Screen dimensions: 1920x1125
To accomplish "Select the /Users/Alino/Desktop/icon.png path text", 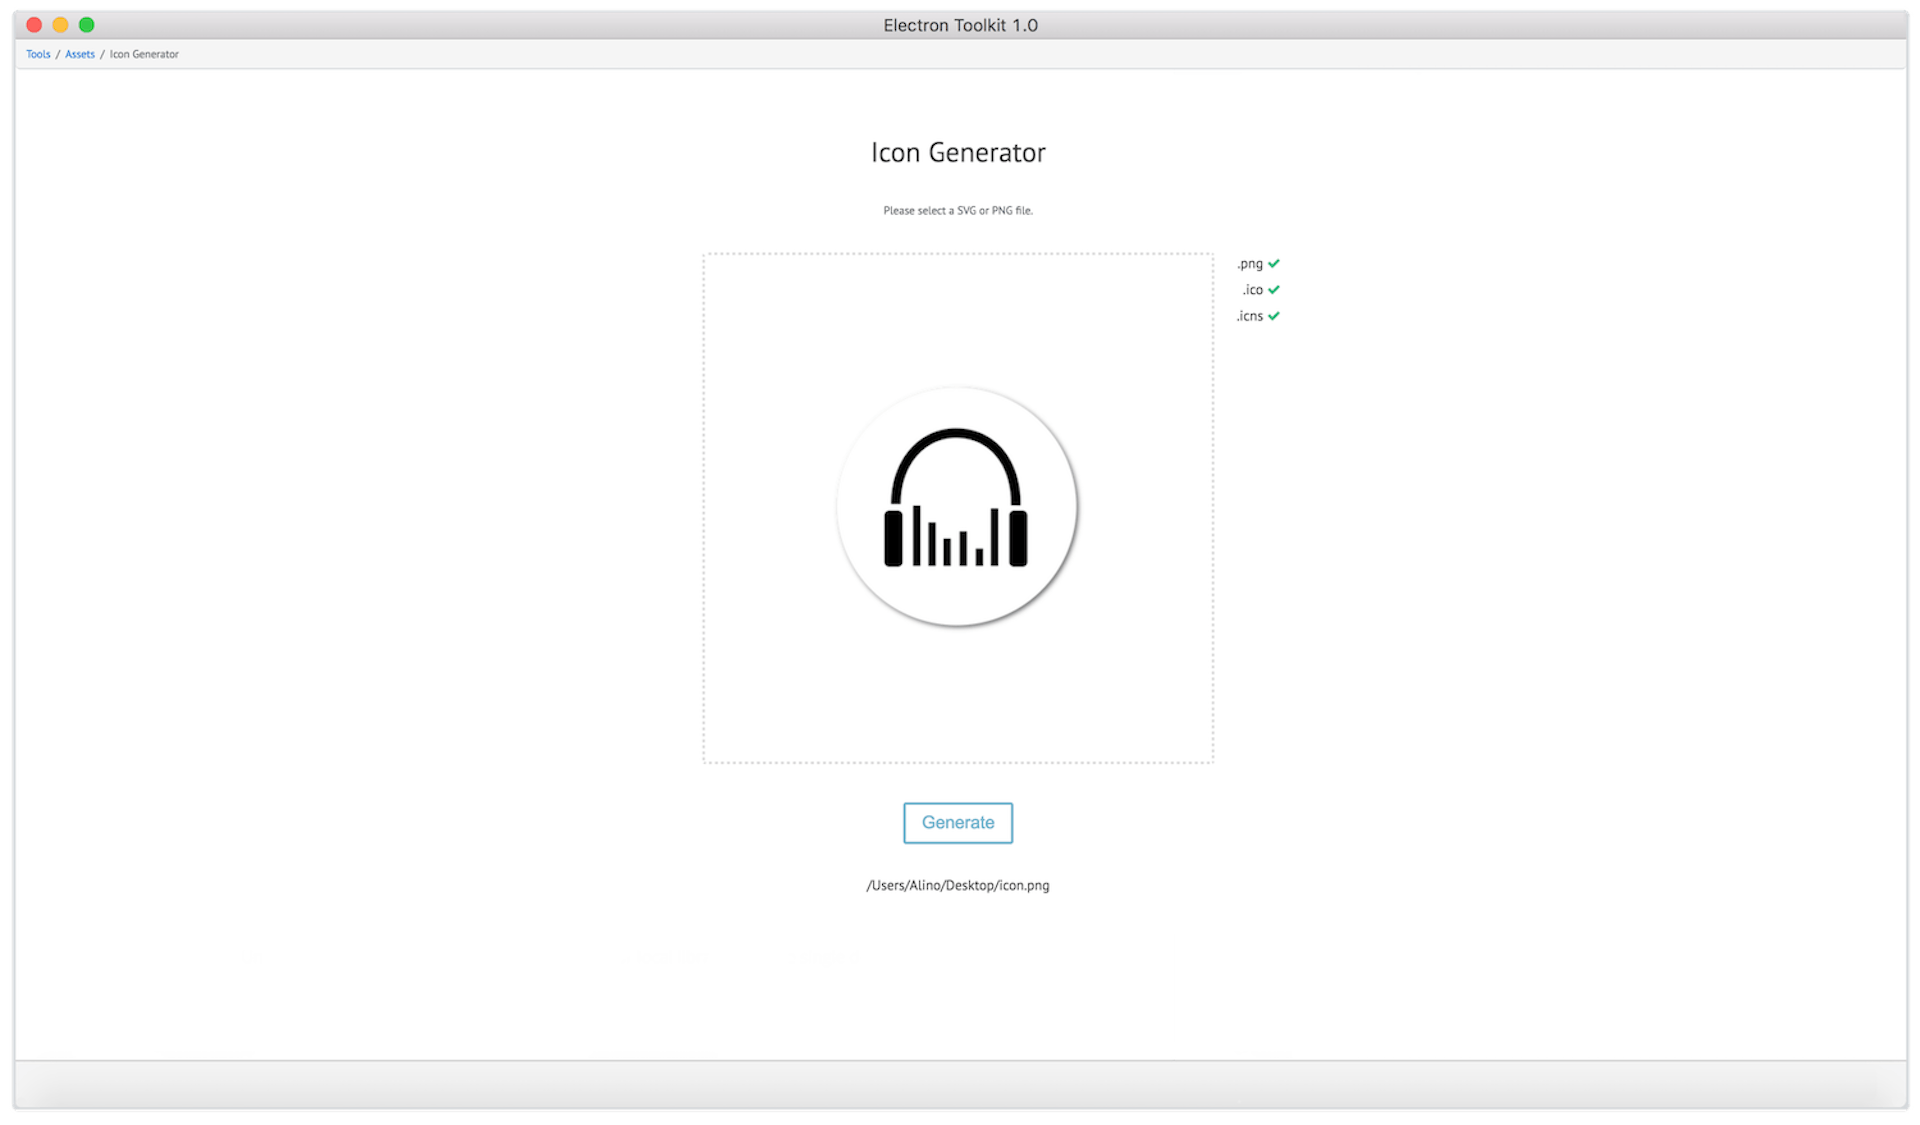I will tap(957, 885).
